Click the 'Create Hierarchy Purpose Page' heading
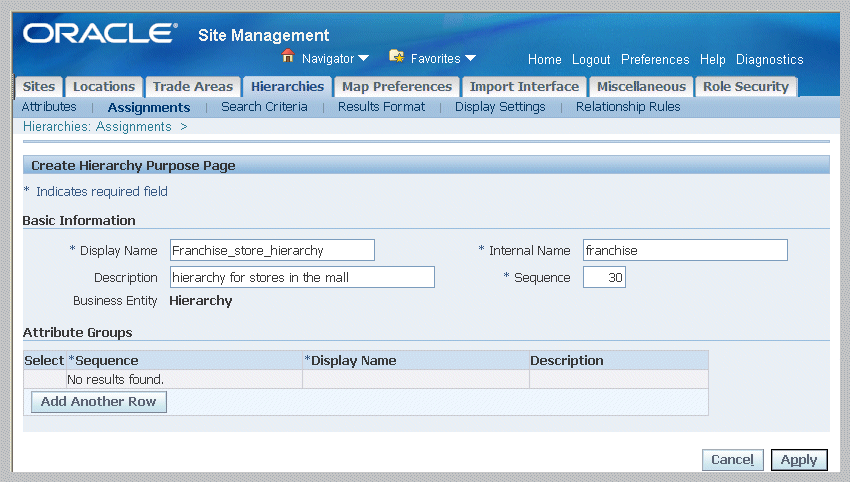 133,166
